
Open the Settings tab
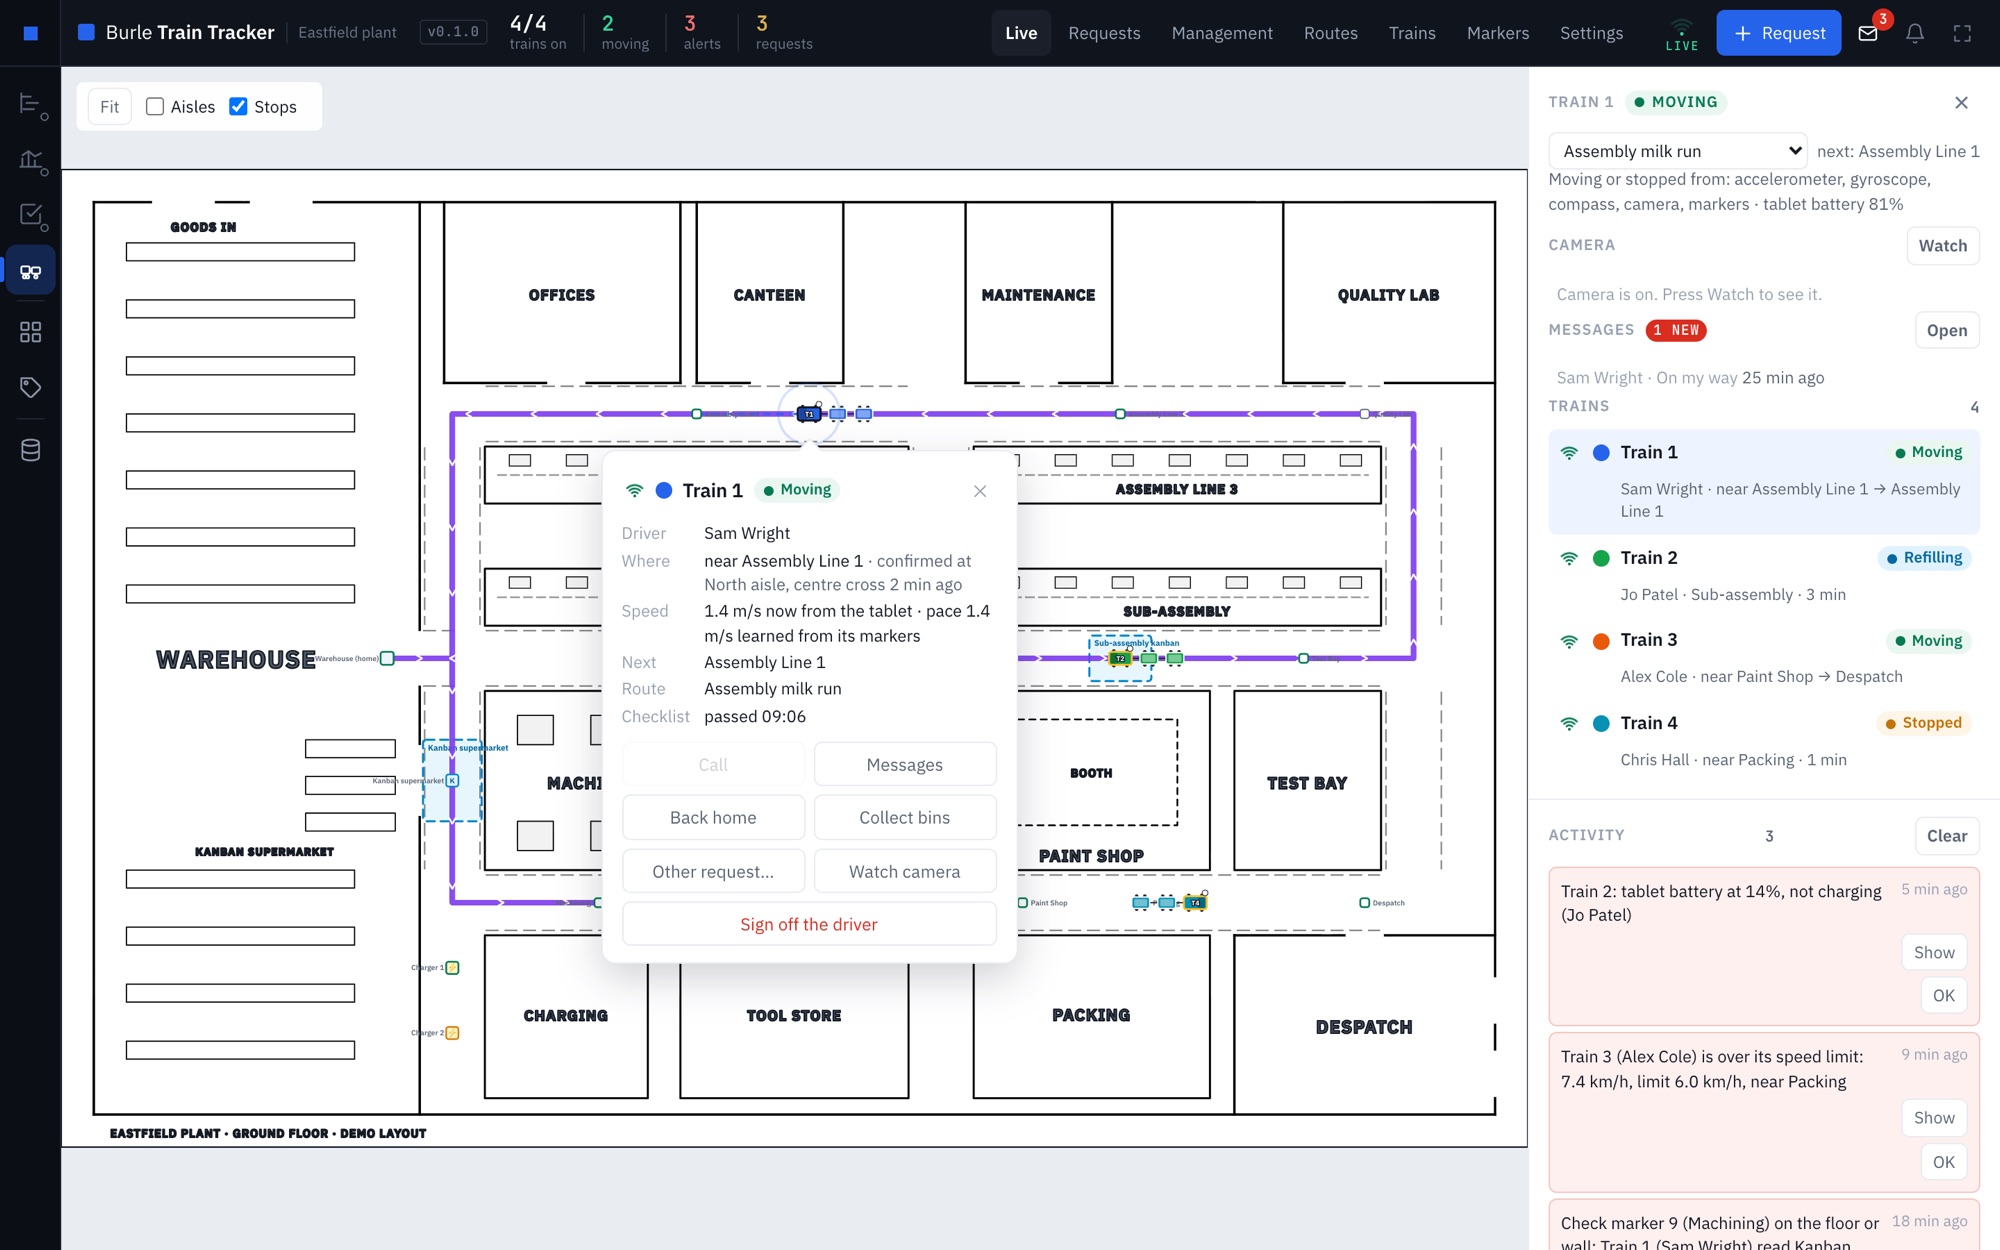tap(1591, 33)
